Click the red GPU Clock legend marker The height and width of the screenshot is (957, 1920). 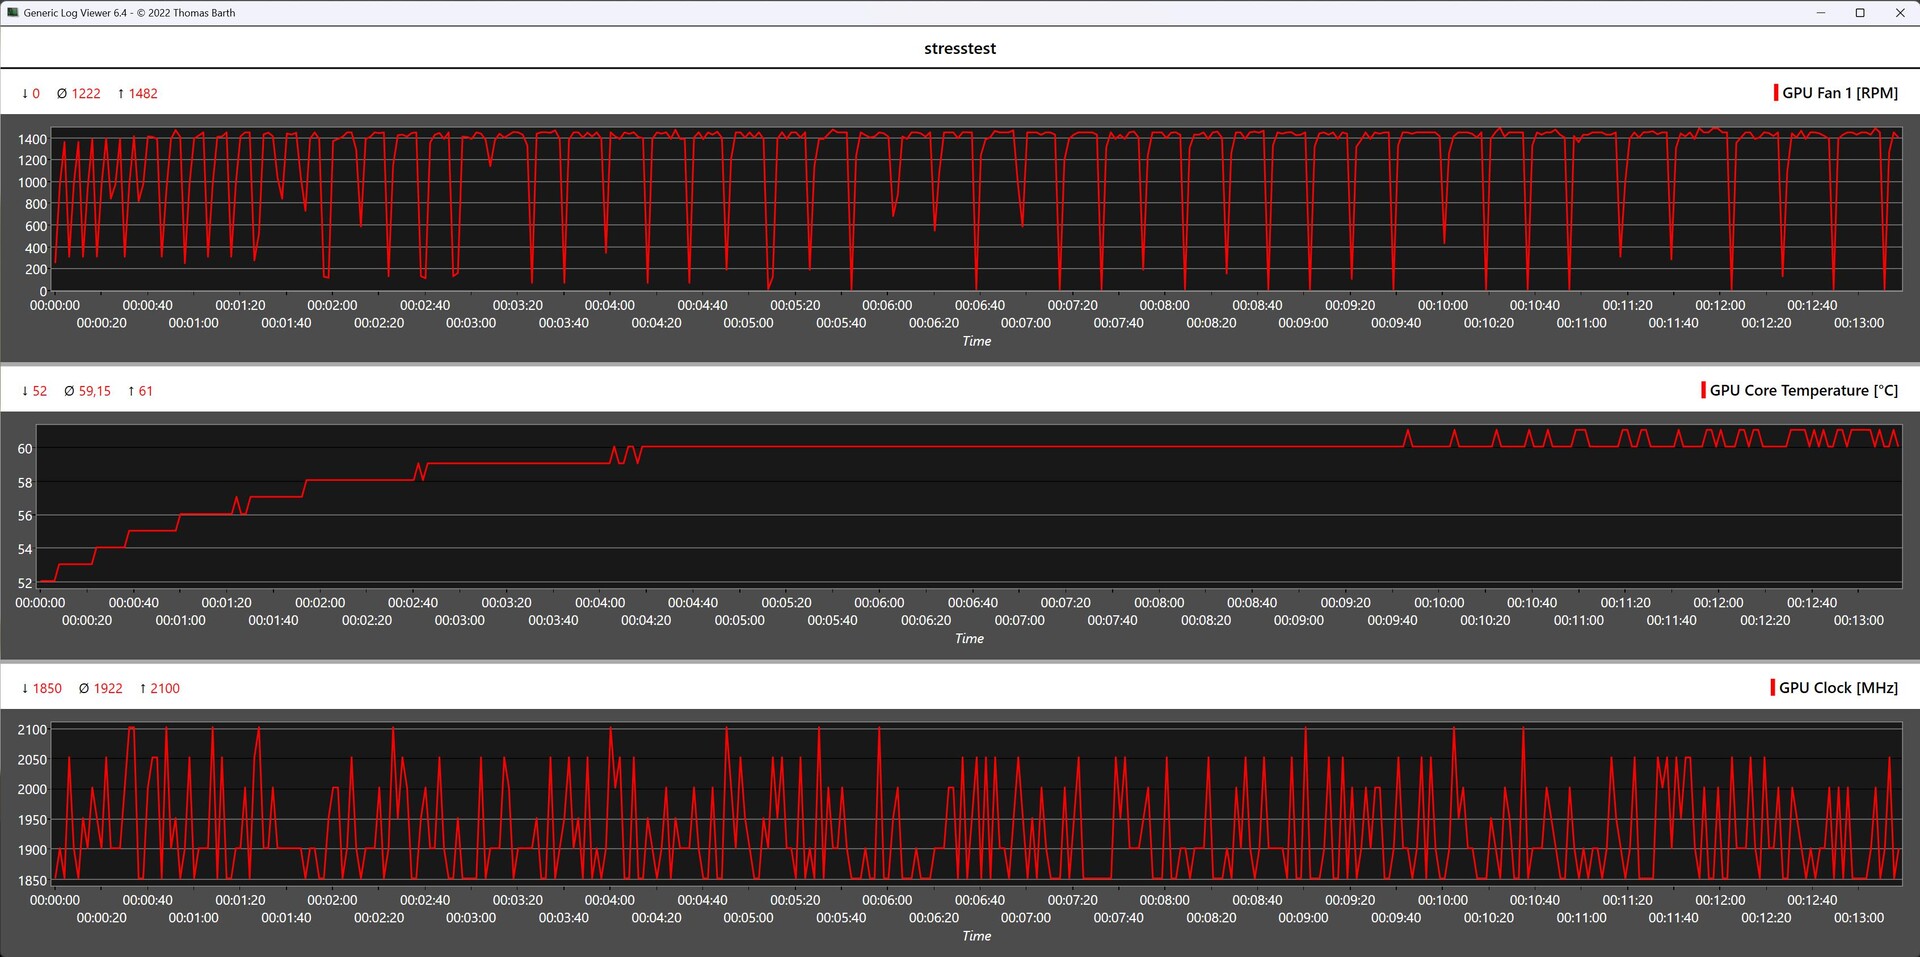click(1772, 688)
